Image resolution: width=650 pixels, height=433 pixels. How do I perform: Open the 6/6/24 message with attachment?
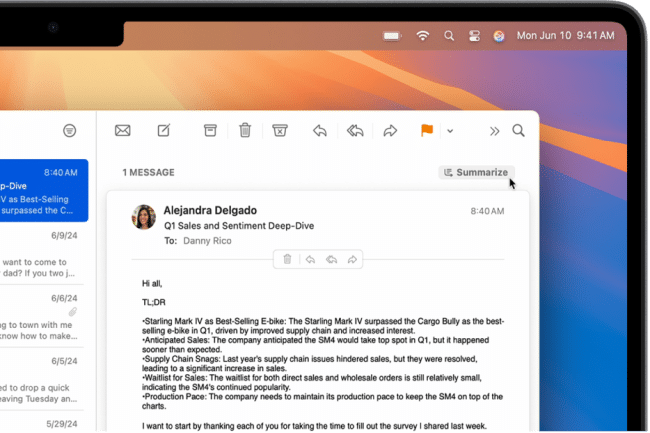pos(41,317)
